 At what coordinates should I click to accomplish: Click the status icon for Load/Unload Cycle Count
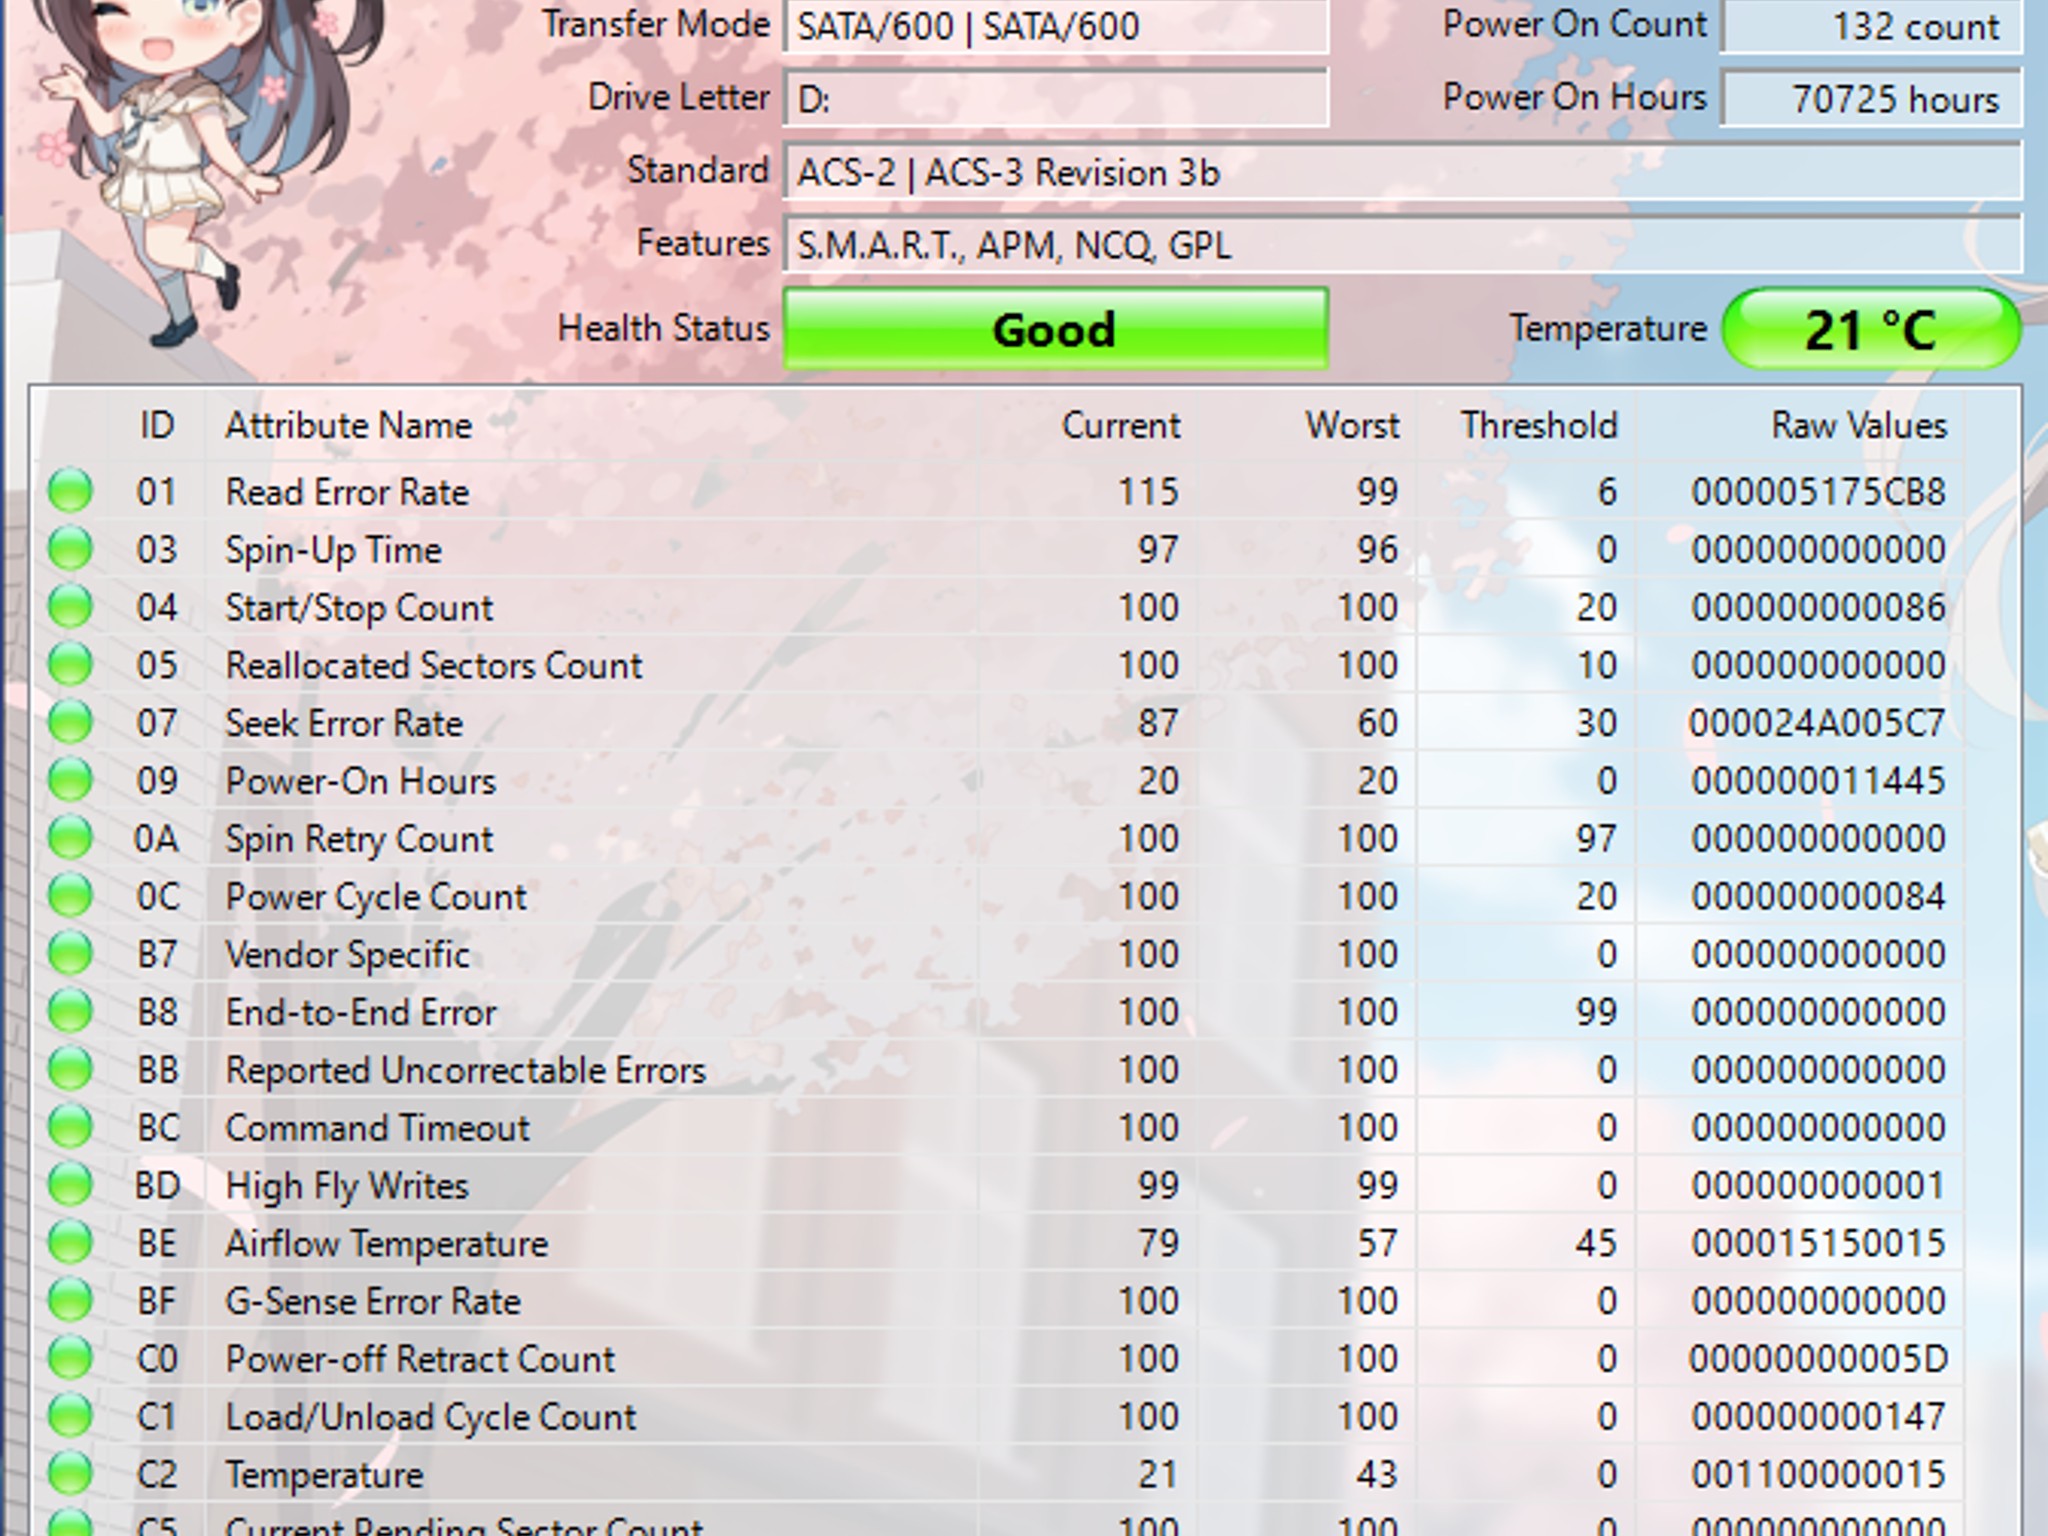(x=71, y=1416)
